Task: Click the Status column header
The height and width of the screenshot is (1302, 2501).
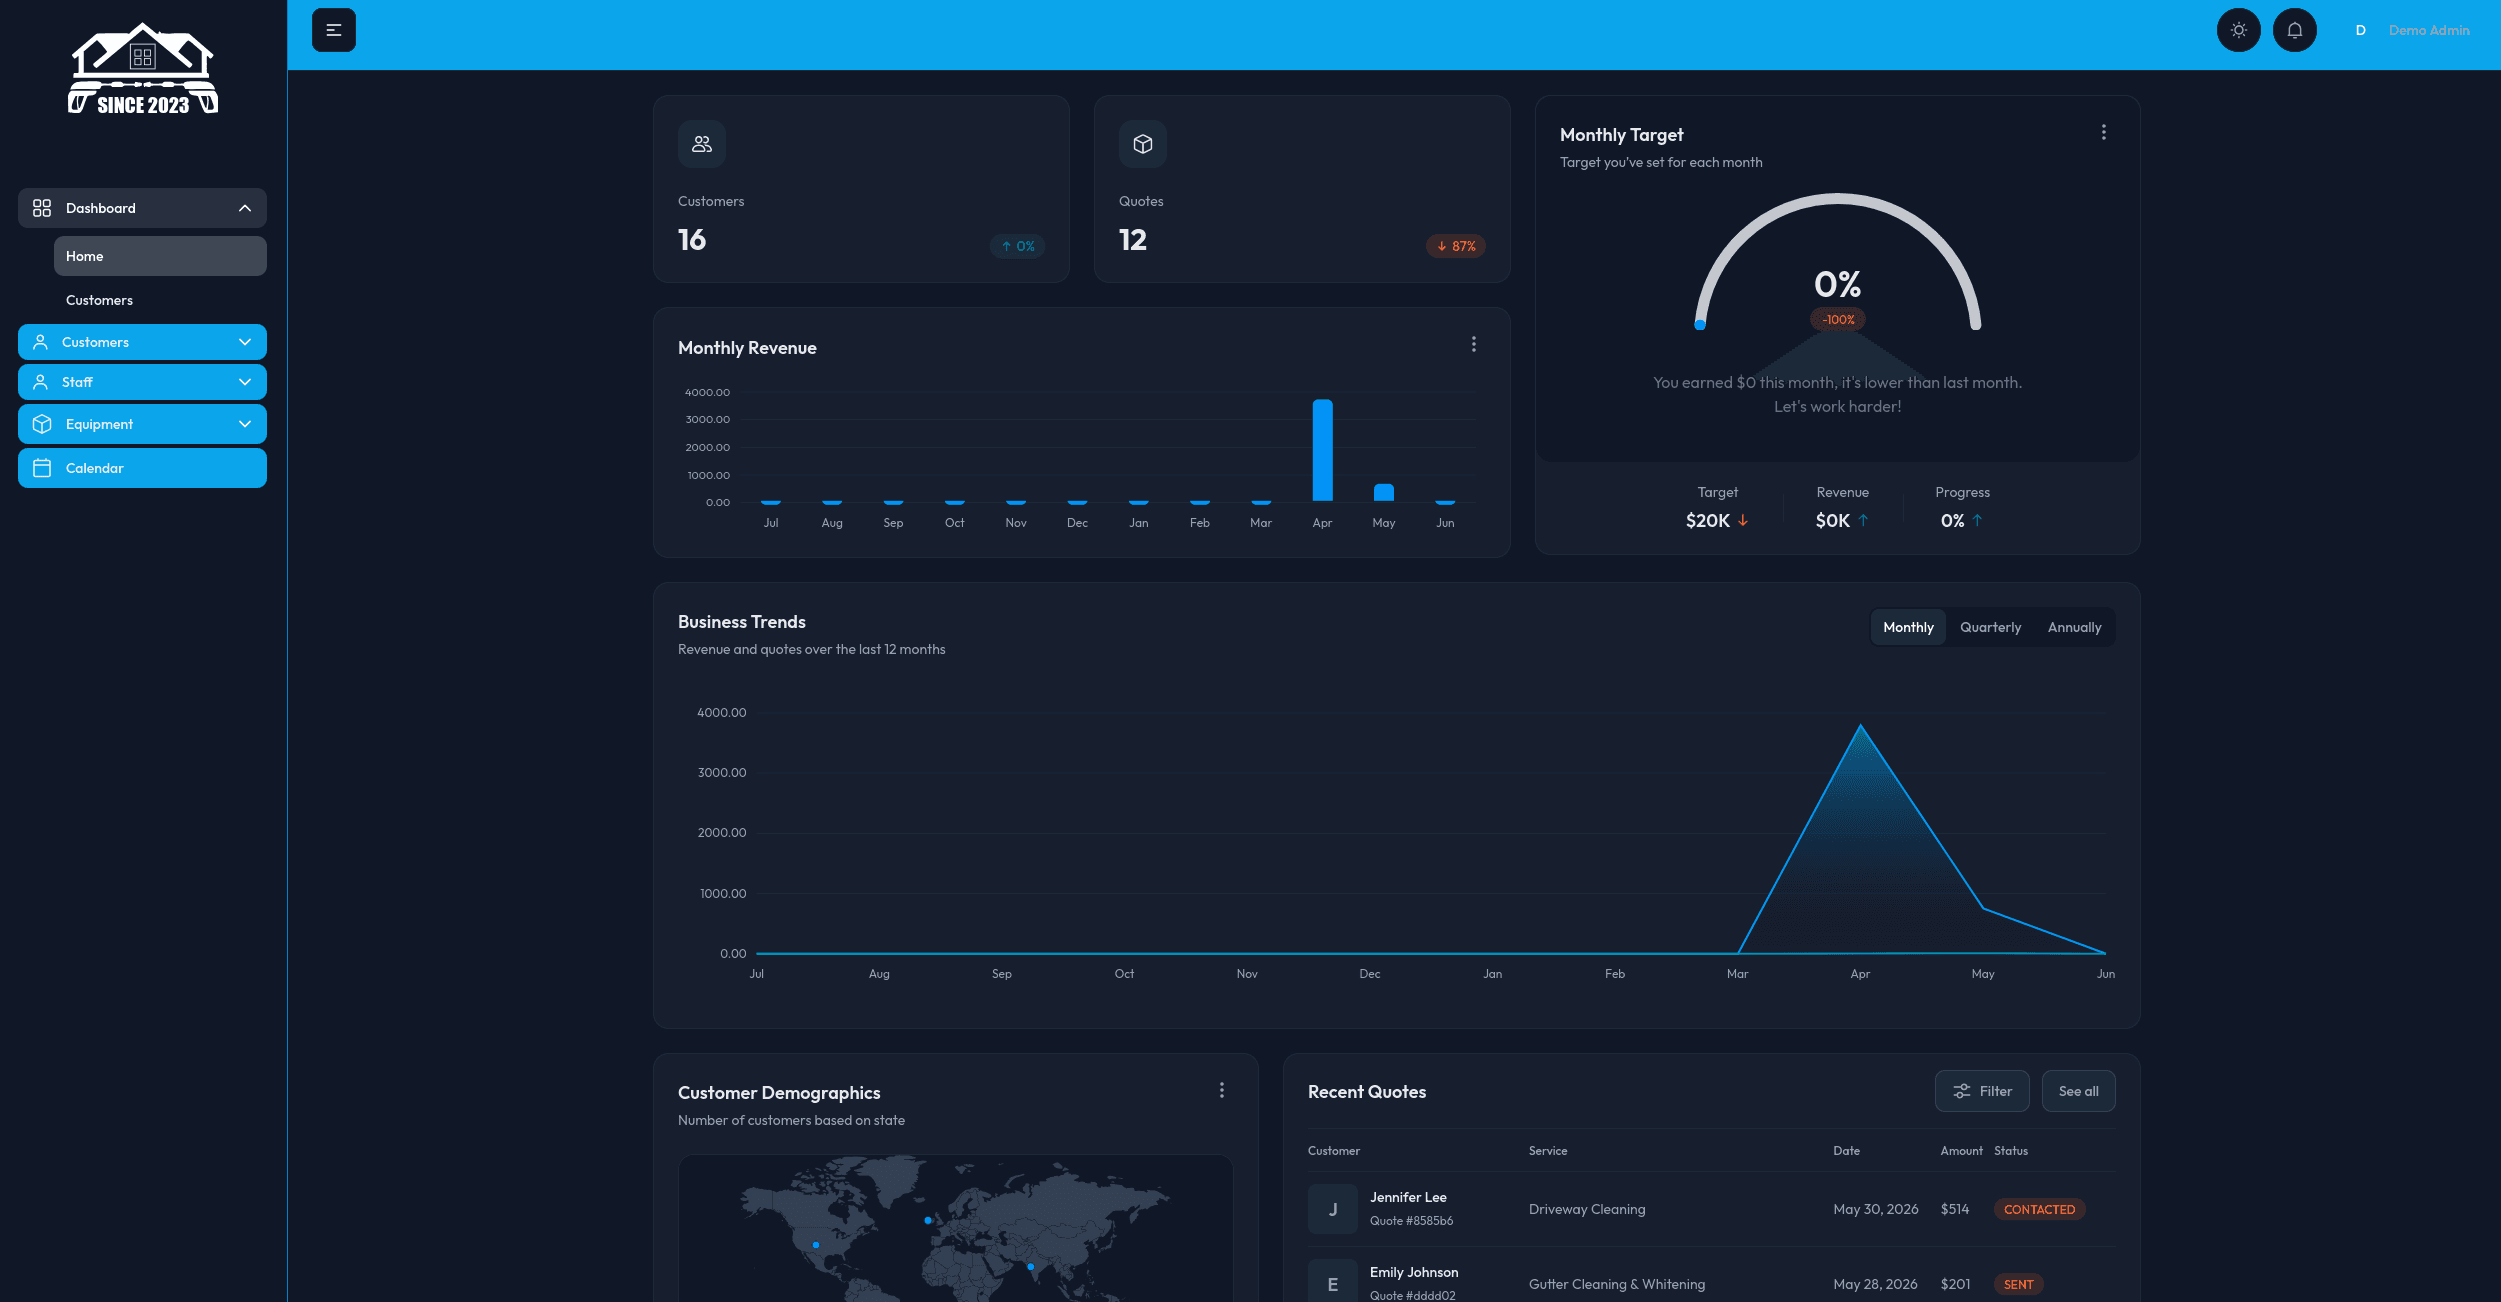Action: [2011, 1151]
